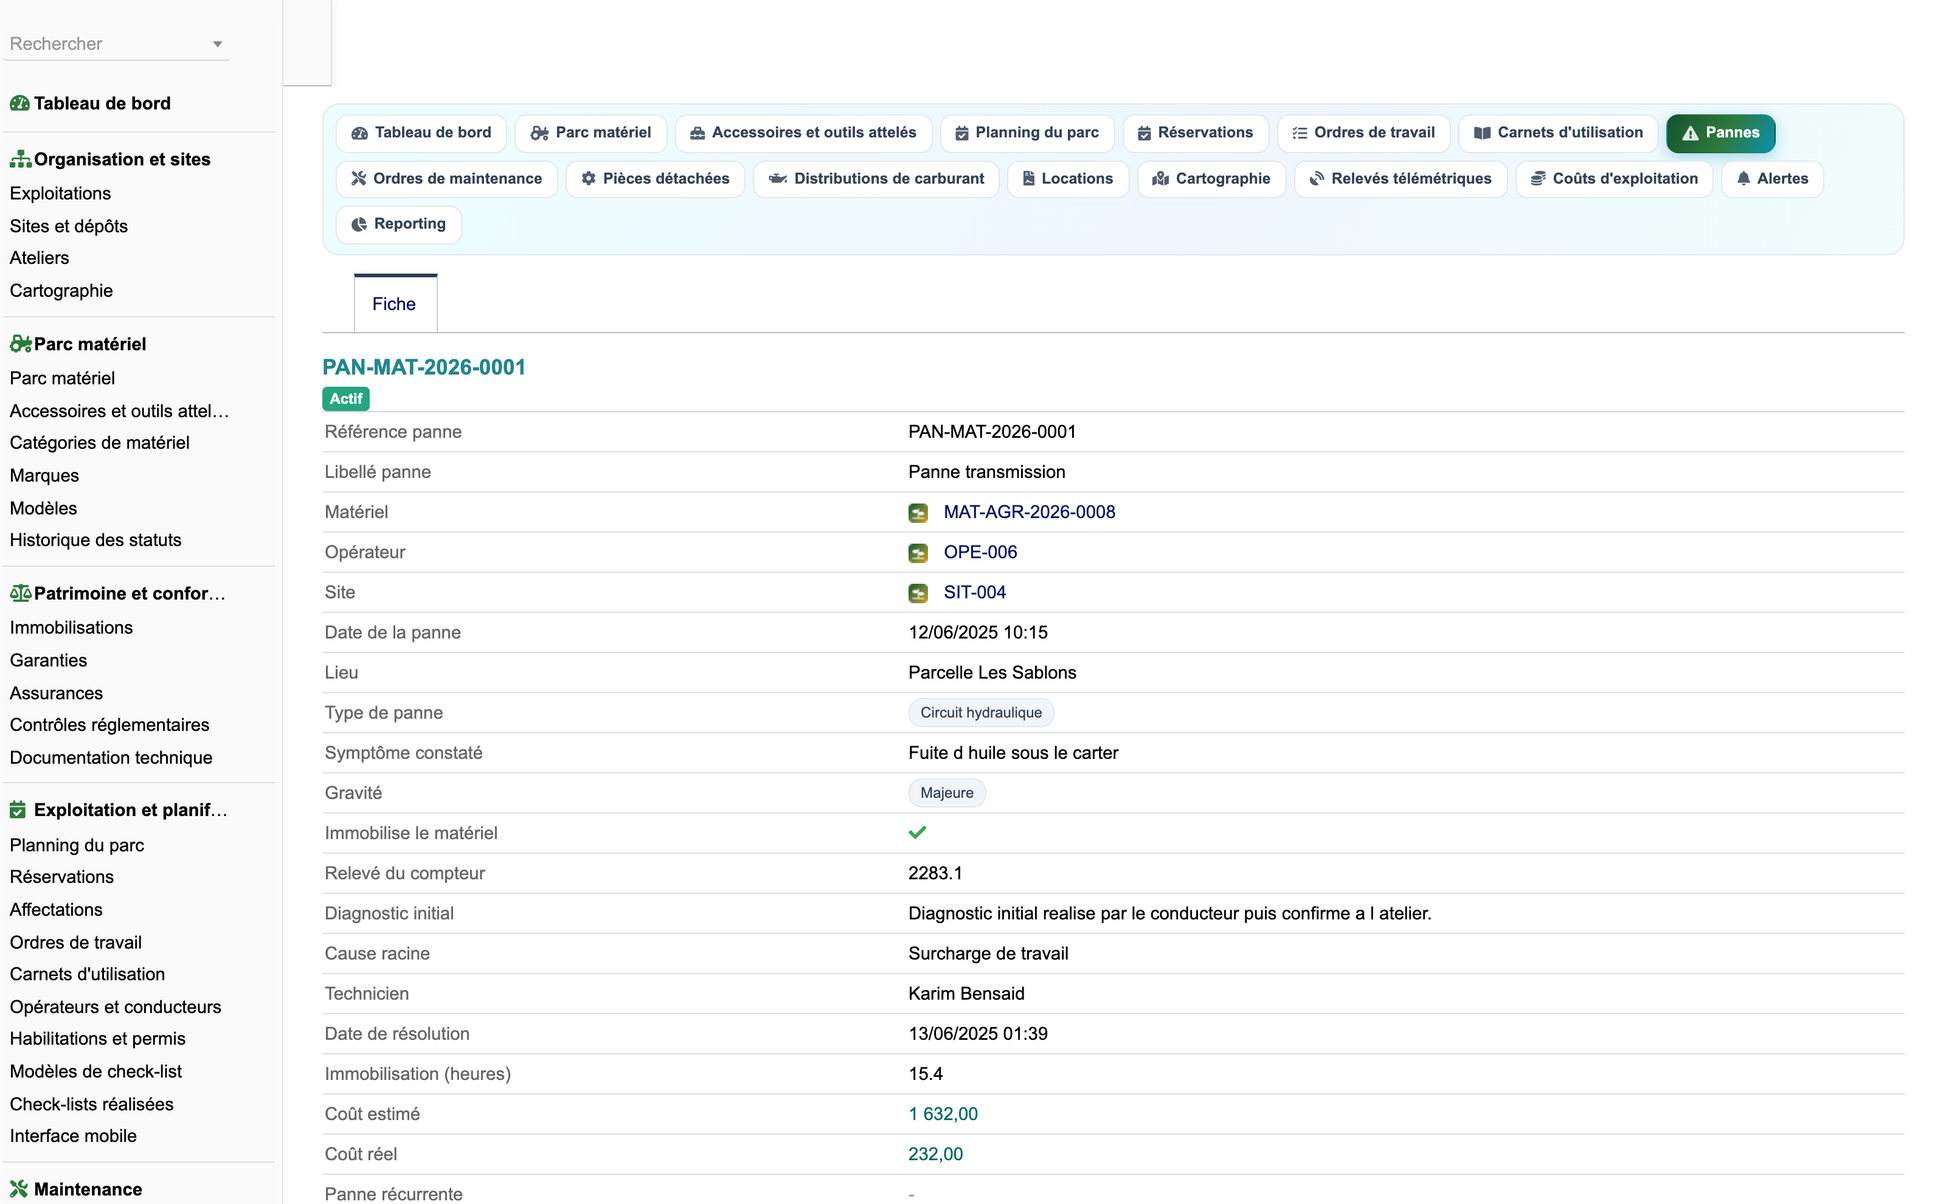
Task: Open Sites et dépôts in the sidebar
Action: point(69,226)
